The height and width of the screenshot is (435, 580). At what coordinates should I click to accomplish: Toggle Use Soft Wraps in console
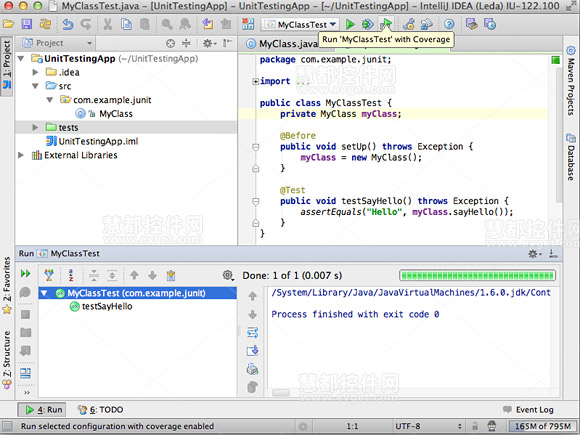click(x=253, y=333)
